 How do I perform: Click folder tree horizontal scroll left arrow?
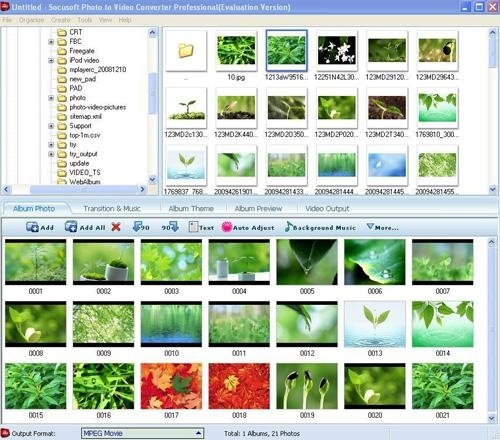point(6,189)
